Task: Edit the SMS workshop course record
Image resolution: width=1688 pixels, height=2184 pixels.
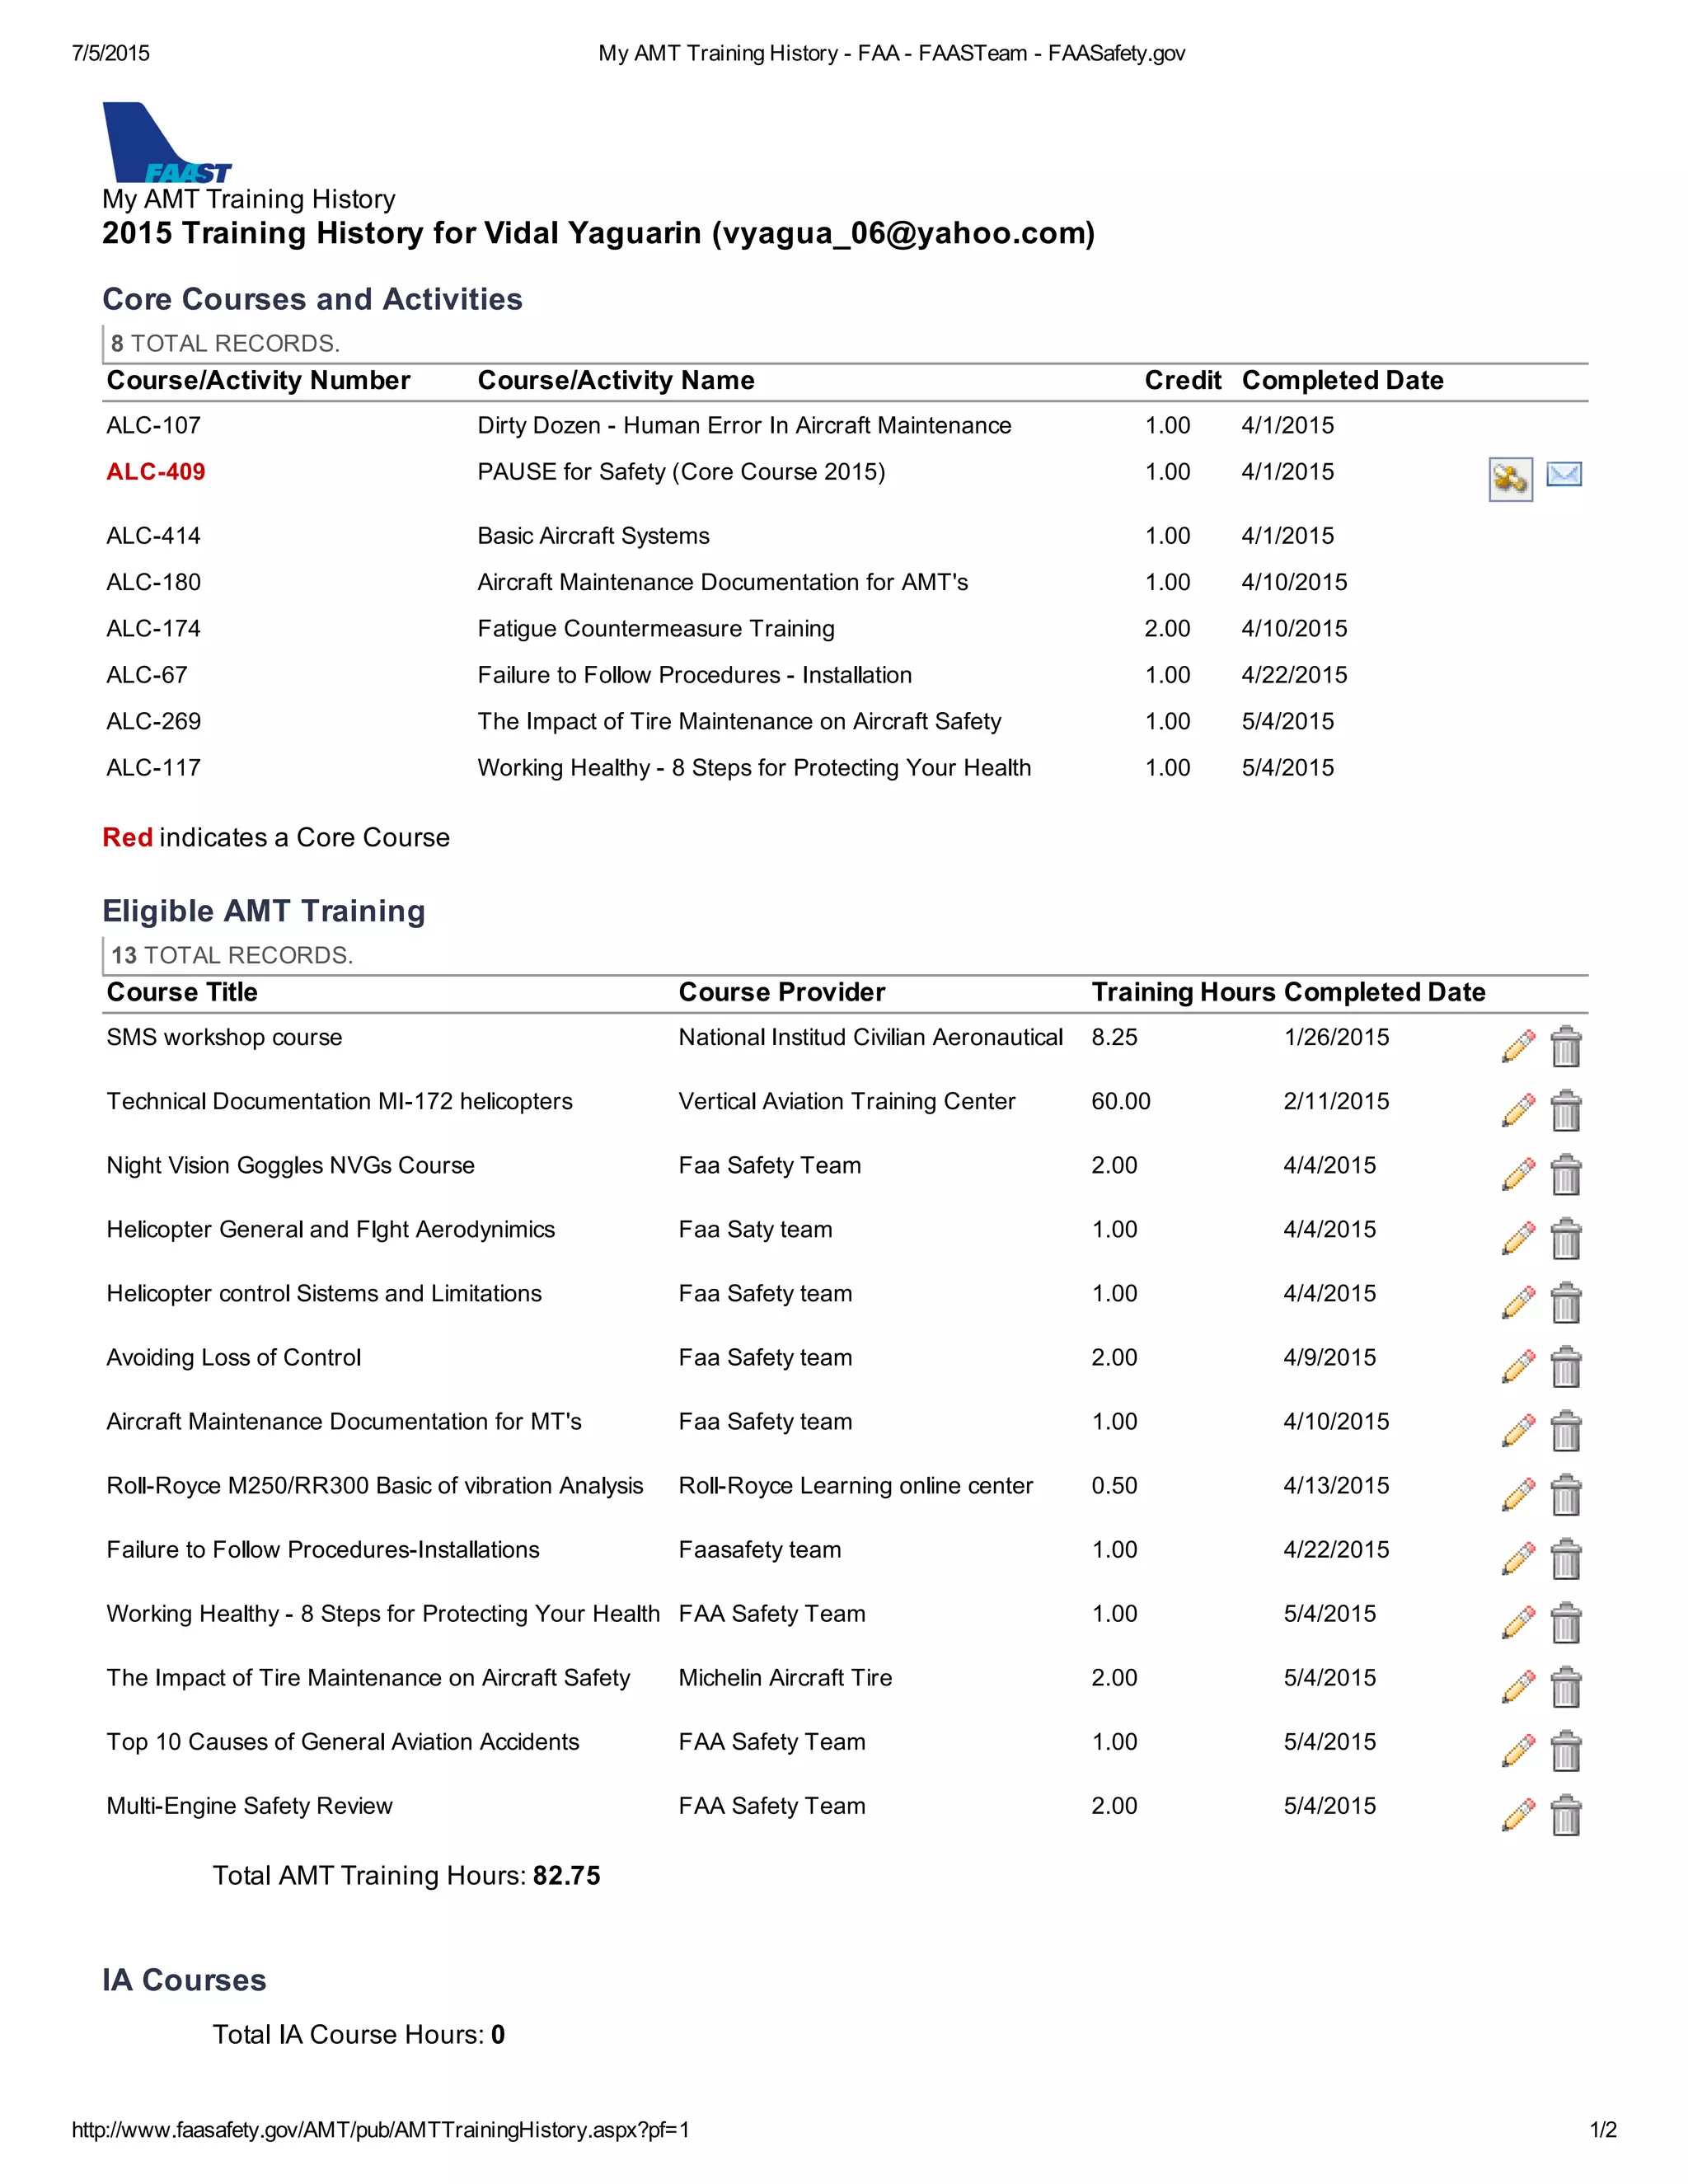Action: (x=1518, y=1046)
